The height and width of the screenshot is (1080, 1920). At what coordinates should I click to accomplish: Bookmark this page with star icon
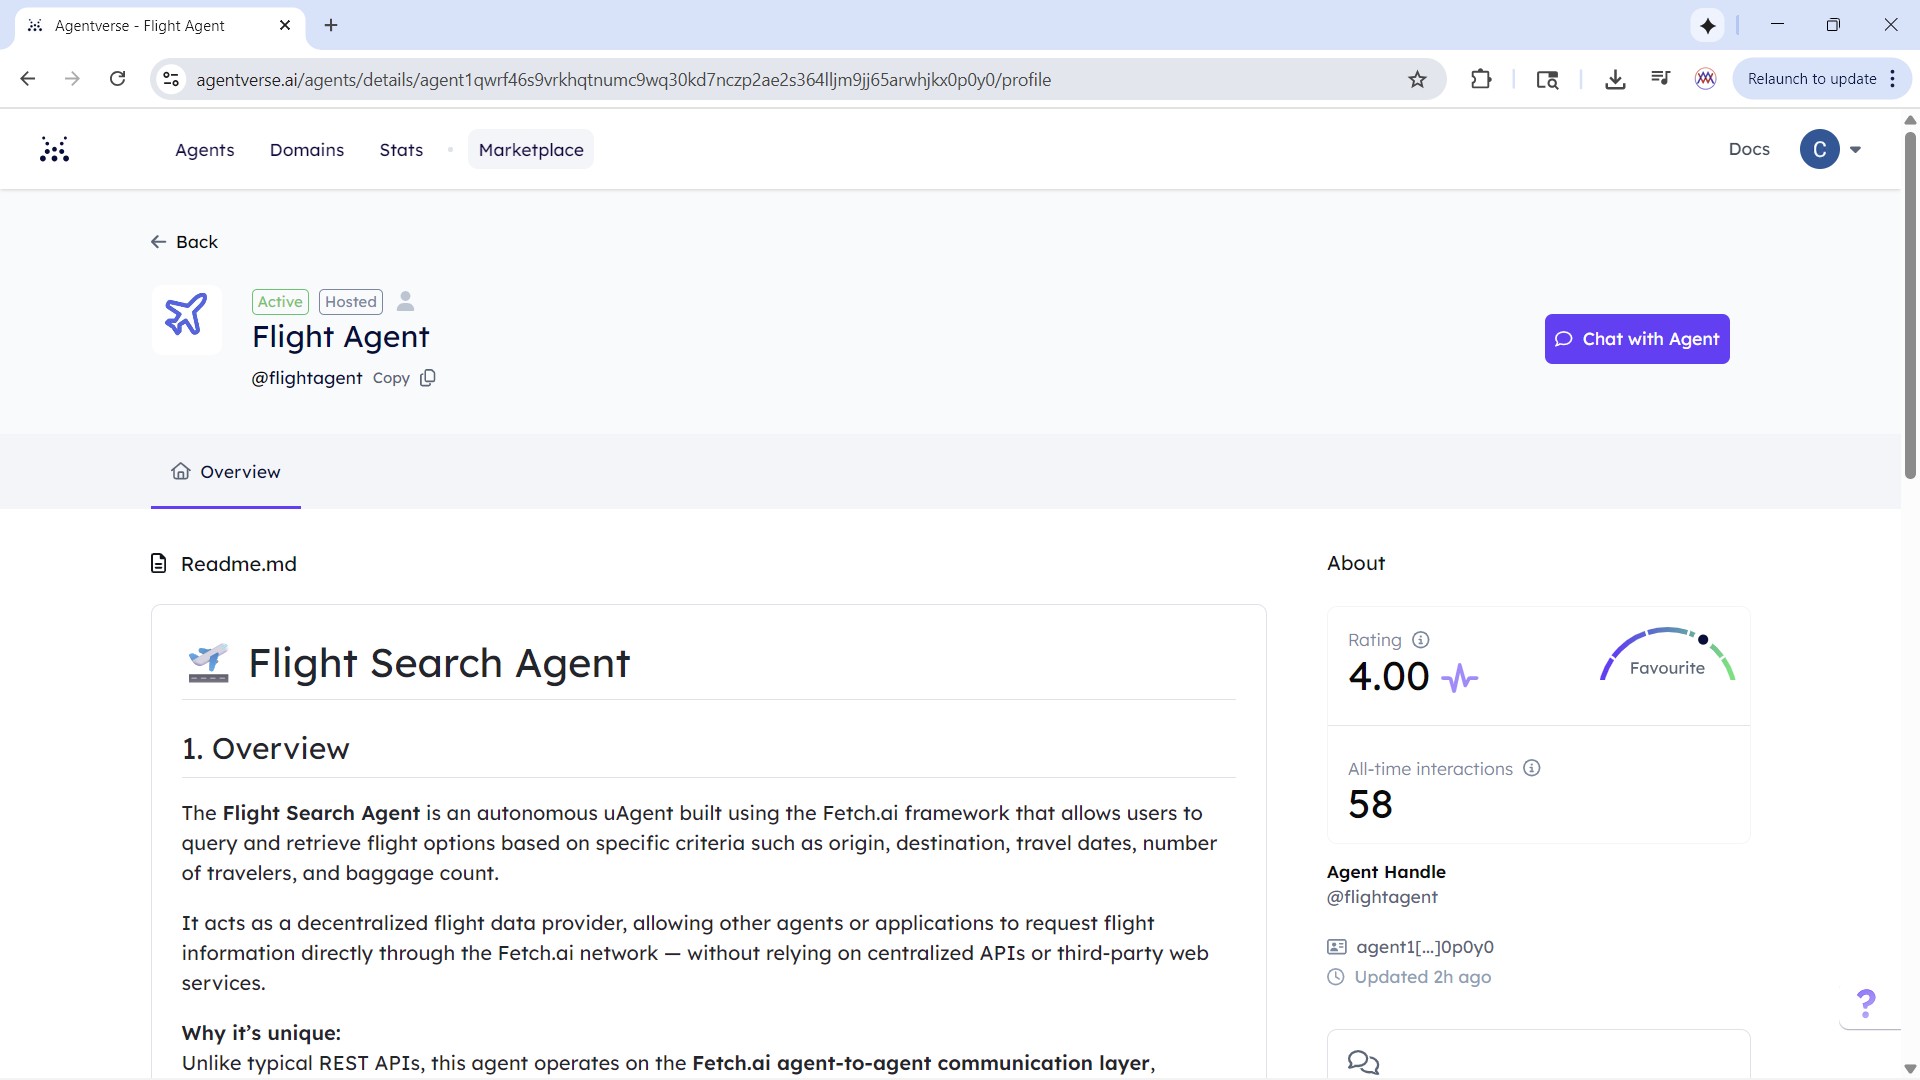coord(1417,79)
